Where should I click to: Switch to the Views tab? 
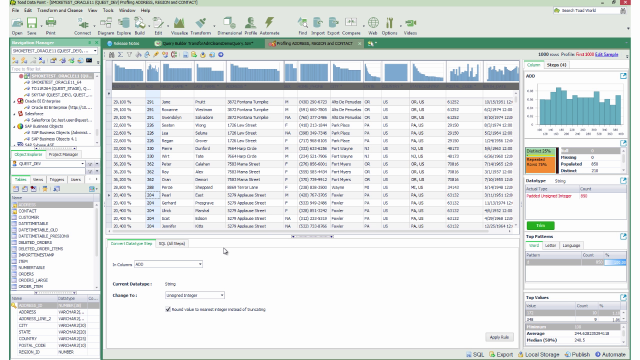click(38, 180)
